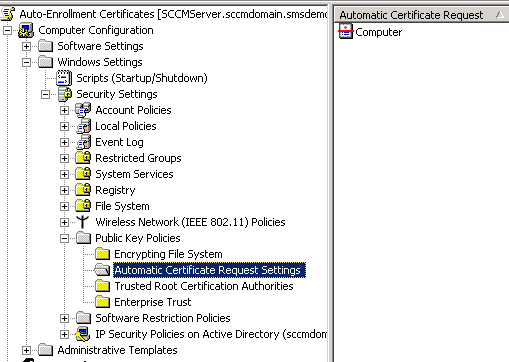Select Restricted Groups label
Screen dimensions: 509x362
pos(138,158)
